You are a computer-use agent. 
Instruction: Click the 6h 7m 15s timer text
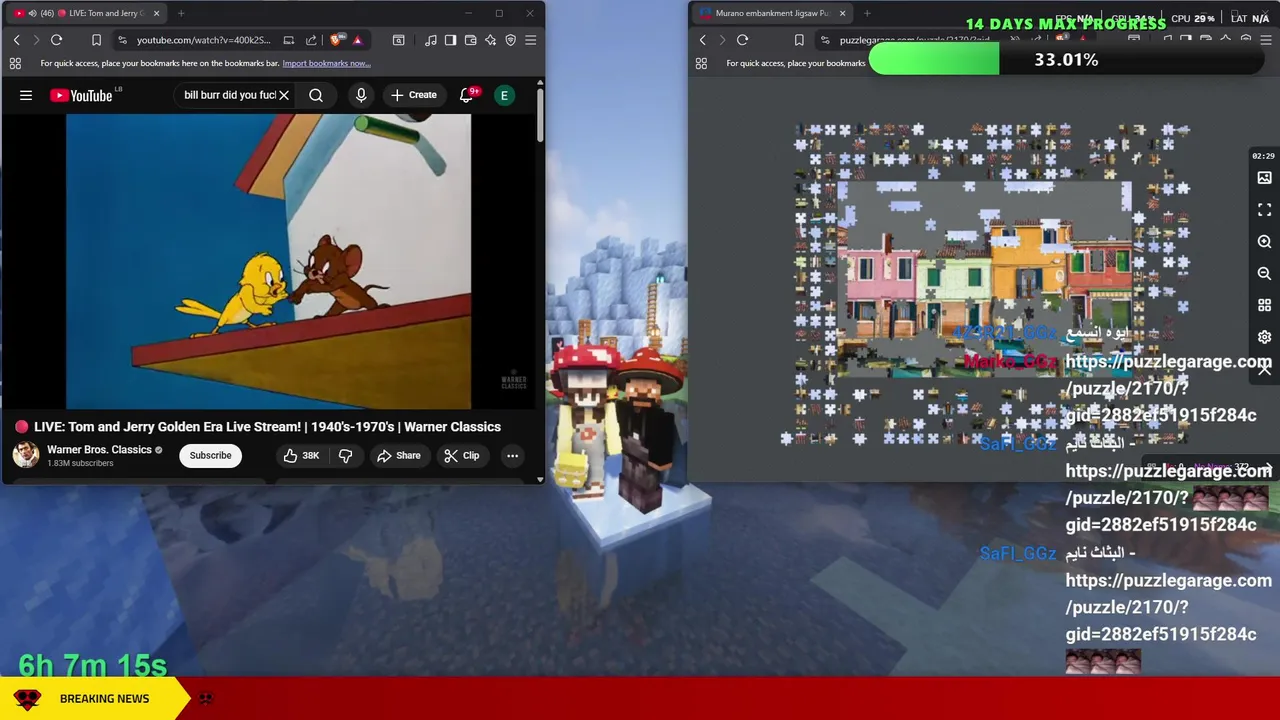coord(93,665)
